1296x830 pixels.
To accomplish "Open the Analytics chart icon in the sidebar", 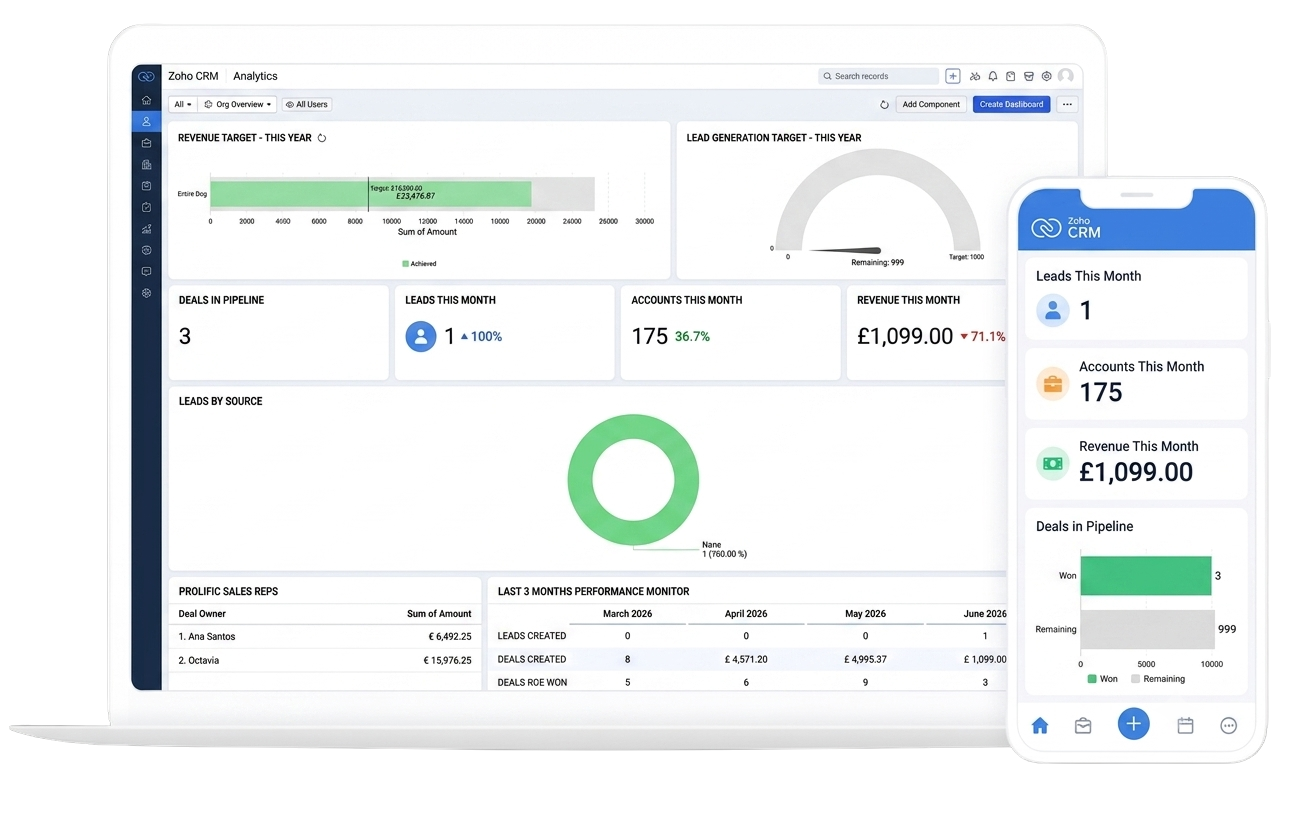I will tap(146, 229).
